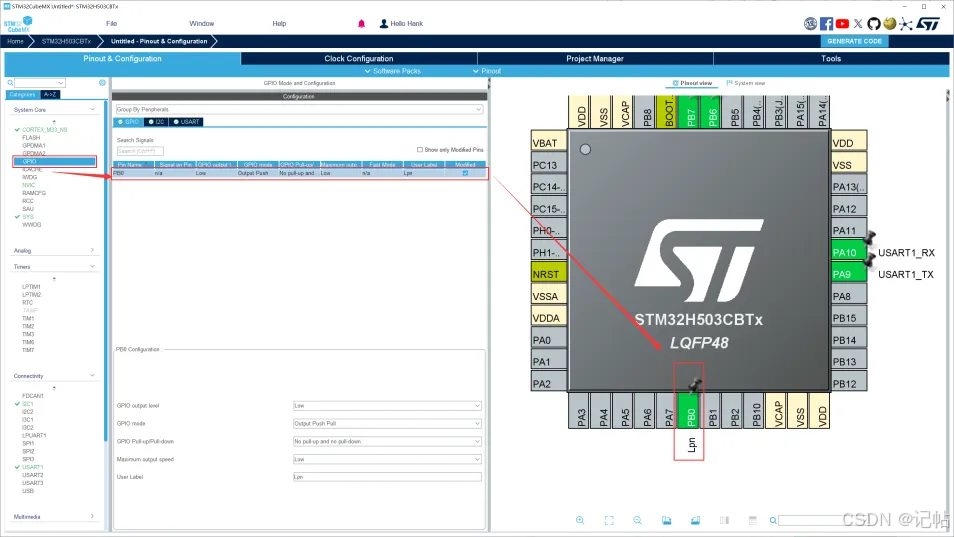Select the I2C radio tab
Viewport: 954px width, 537px height.
(158, 121)
